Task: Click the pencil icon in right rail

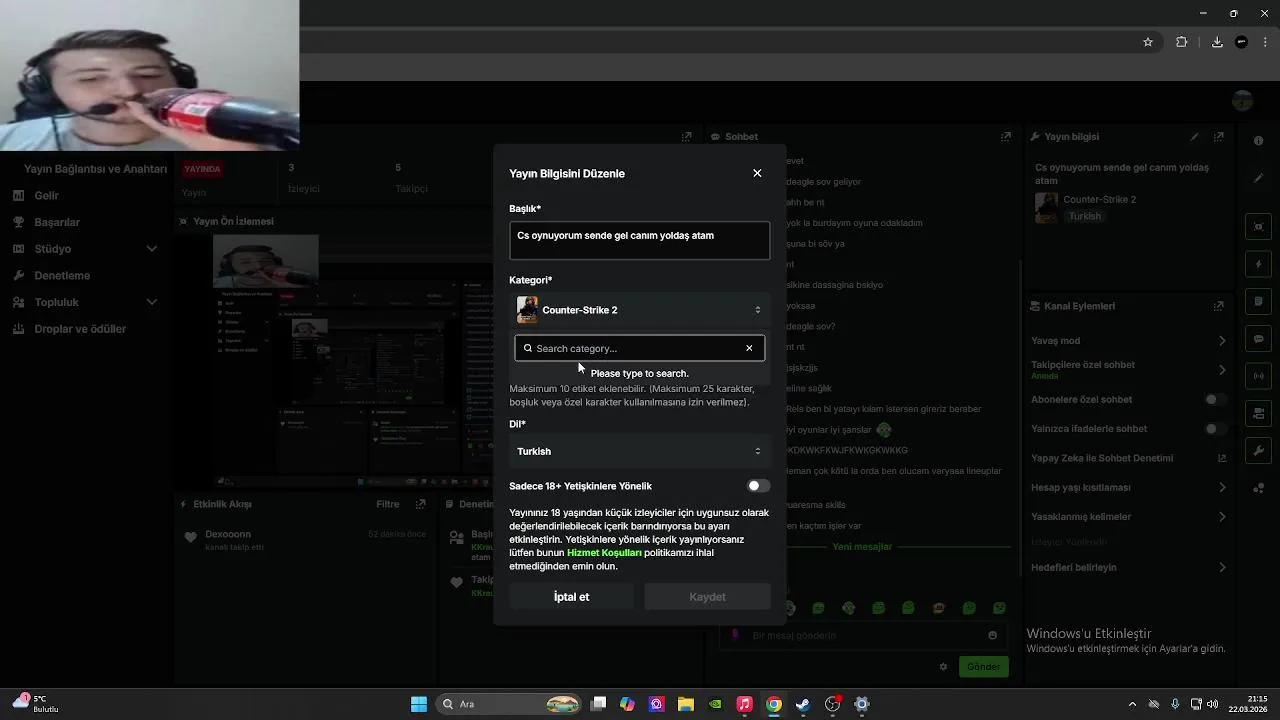Action: click(x=1259, y=178)
